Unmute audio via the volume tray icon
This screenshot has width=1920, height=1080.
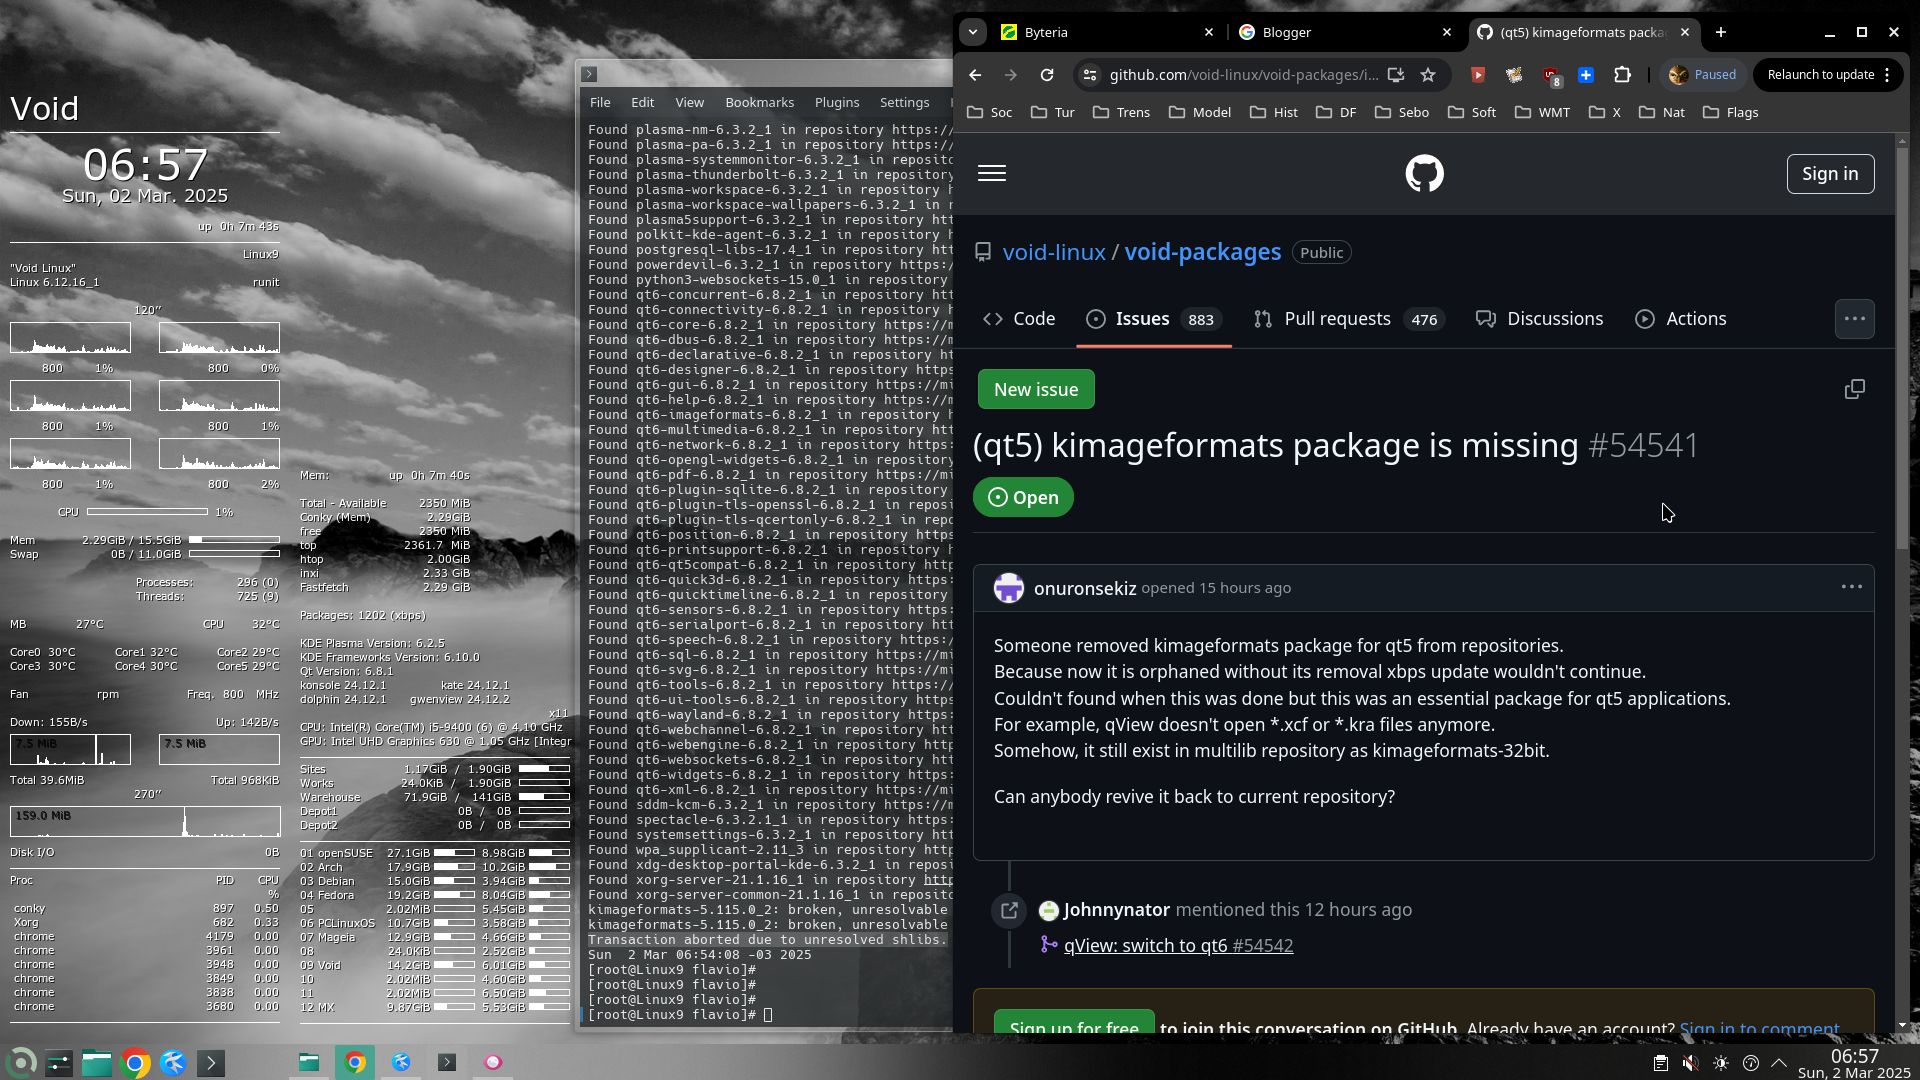[x=1690, y=1063]
